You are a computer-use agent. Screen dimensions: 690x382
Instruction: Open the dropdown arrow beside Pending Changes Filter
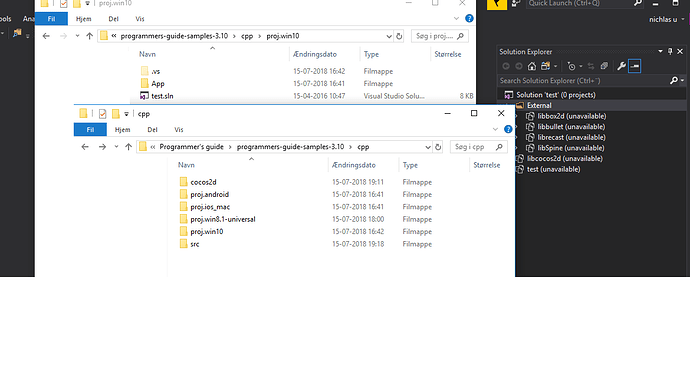[581, 66]
